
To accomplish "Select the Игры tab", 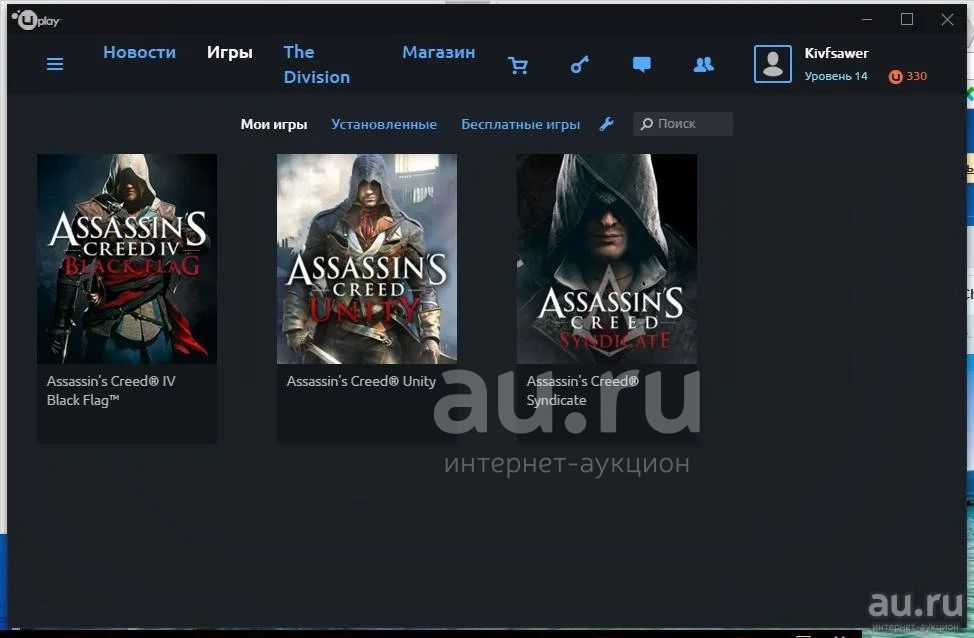I will tap(230, 52).
